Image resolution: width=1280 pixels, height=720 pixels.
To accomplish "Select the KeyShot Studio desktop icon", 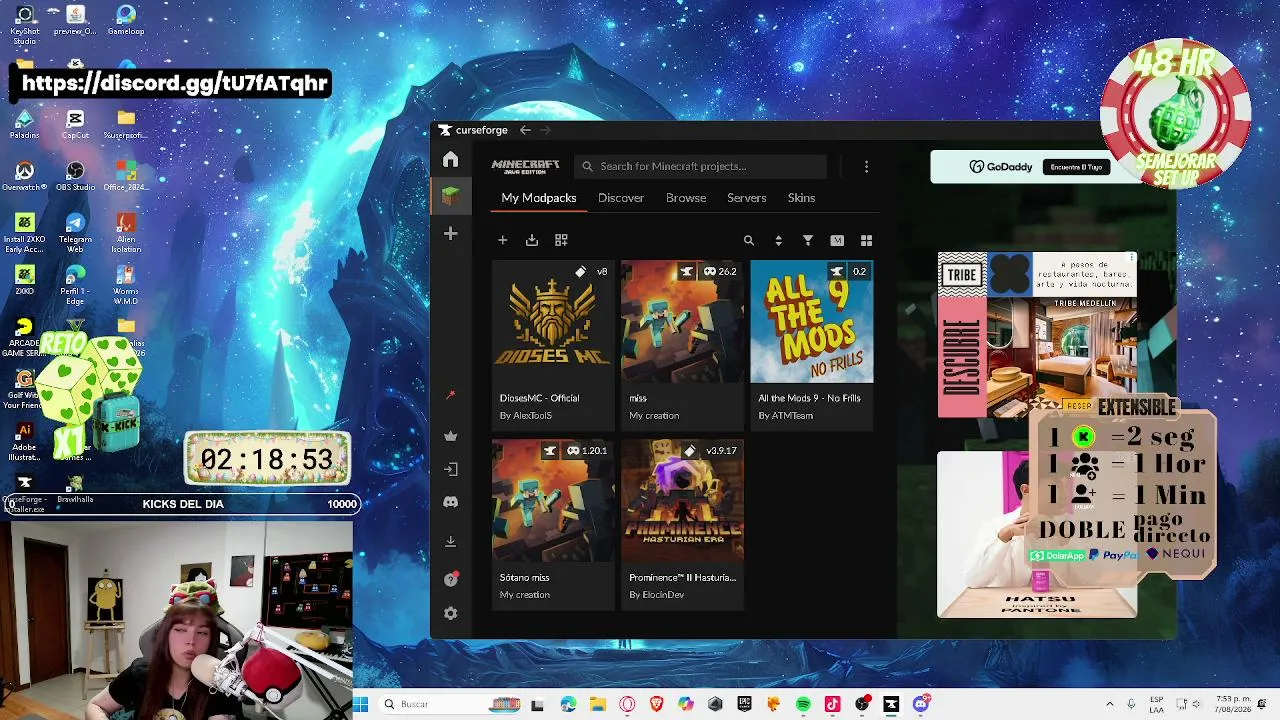I will coord(25,25).
